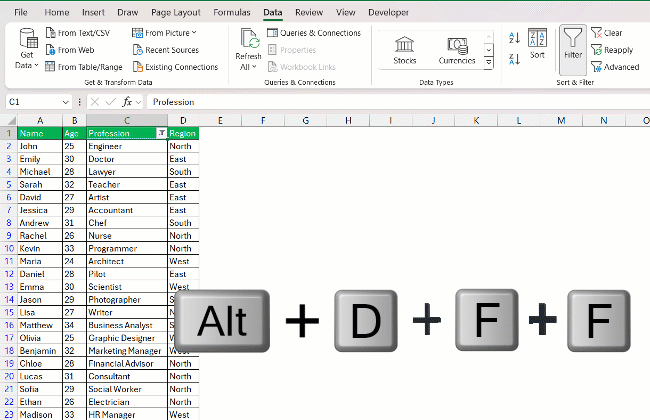Click the Insert Function fx icon
This screenshot has width=650, height=420.
pos(127,102)
